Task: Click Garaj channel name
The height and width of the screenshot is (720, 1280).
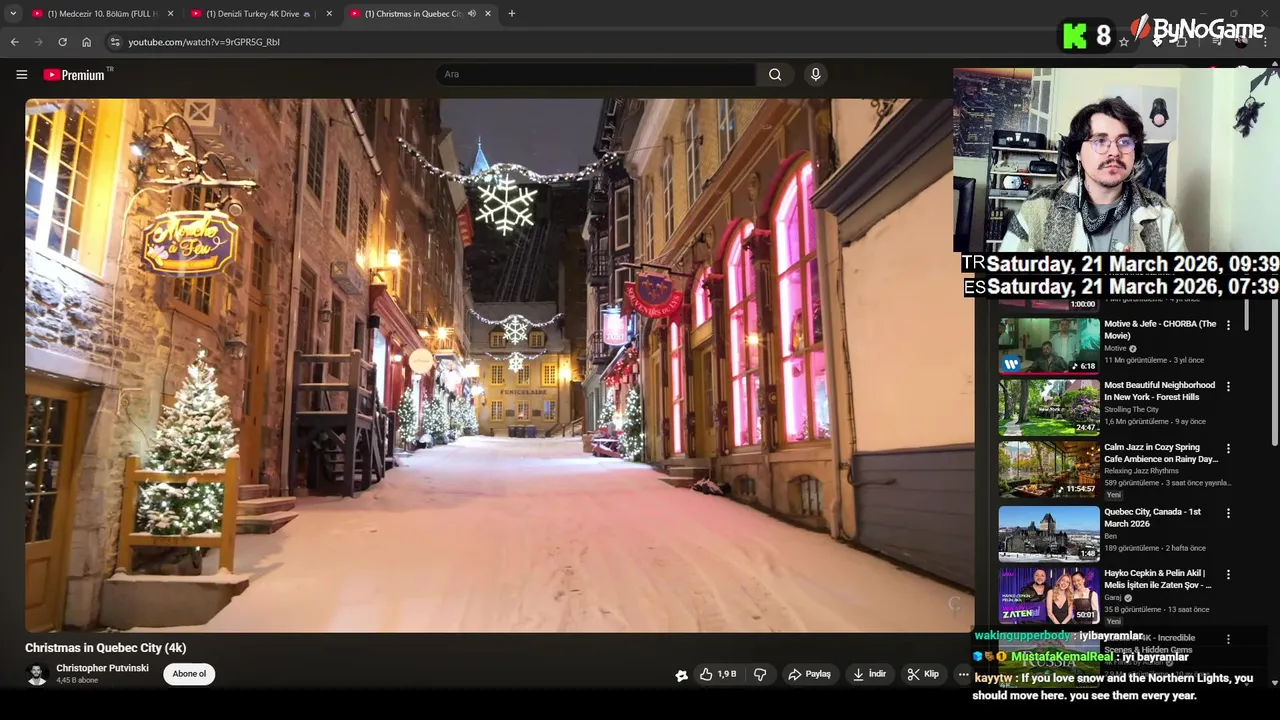Action: coord(1111,598)
